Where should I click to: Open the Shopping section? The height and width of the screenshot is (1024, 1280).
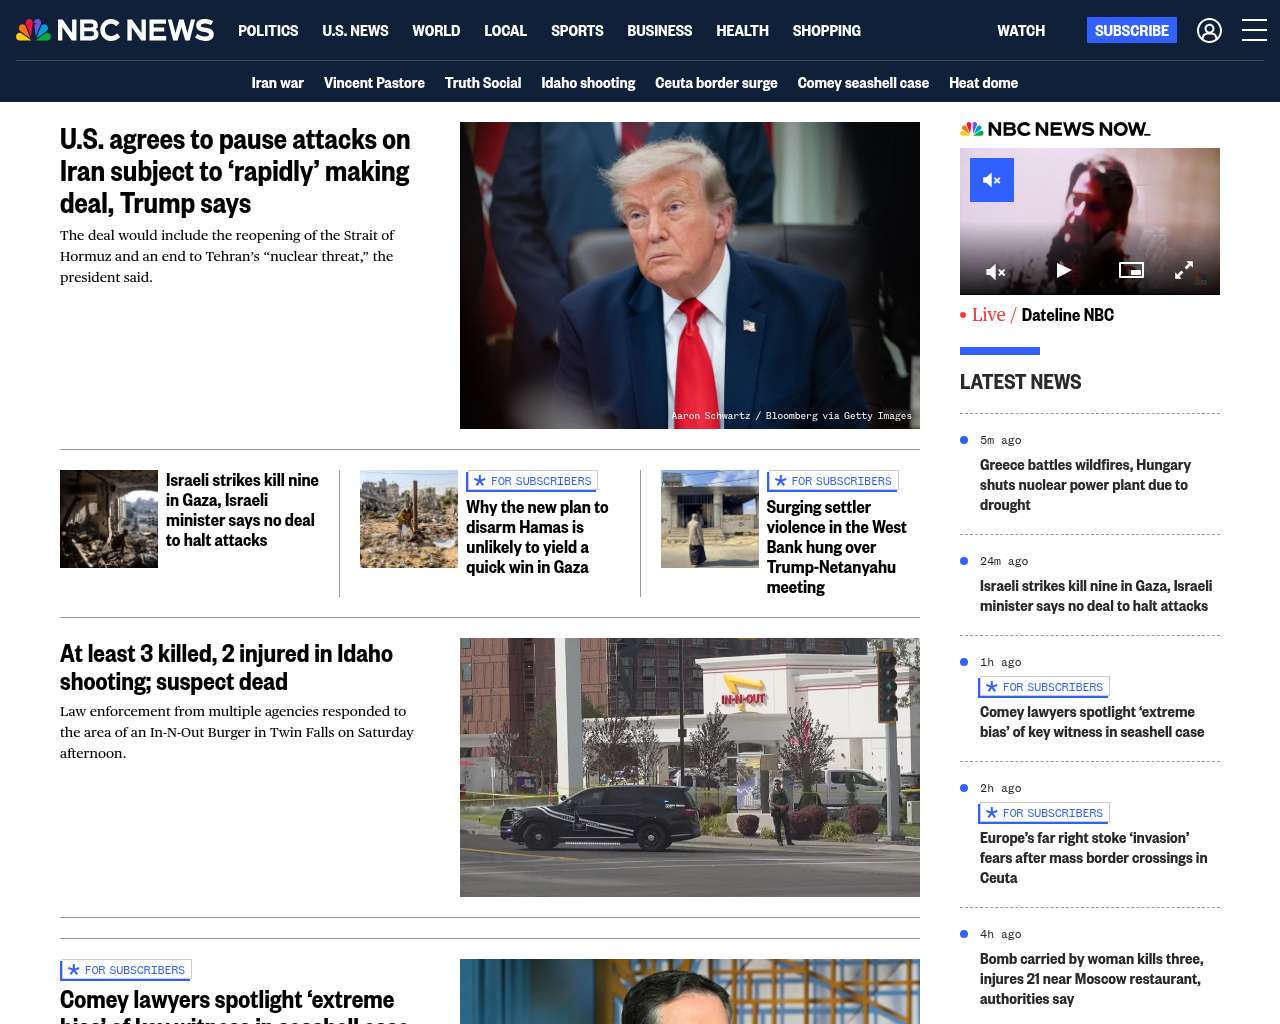point(826,31)
